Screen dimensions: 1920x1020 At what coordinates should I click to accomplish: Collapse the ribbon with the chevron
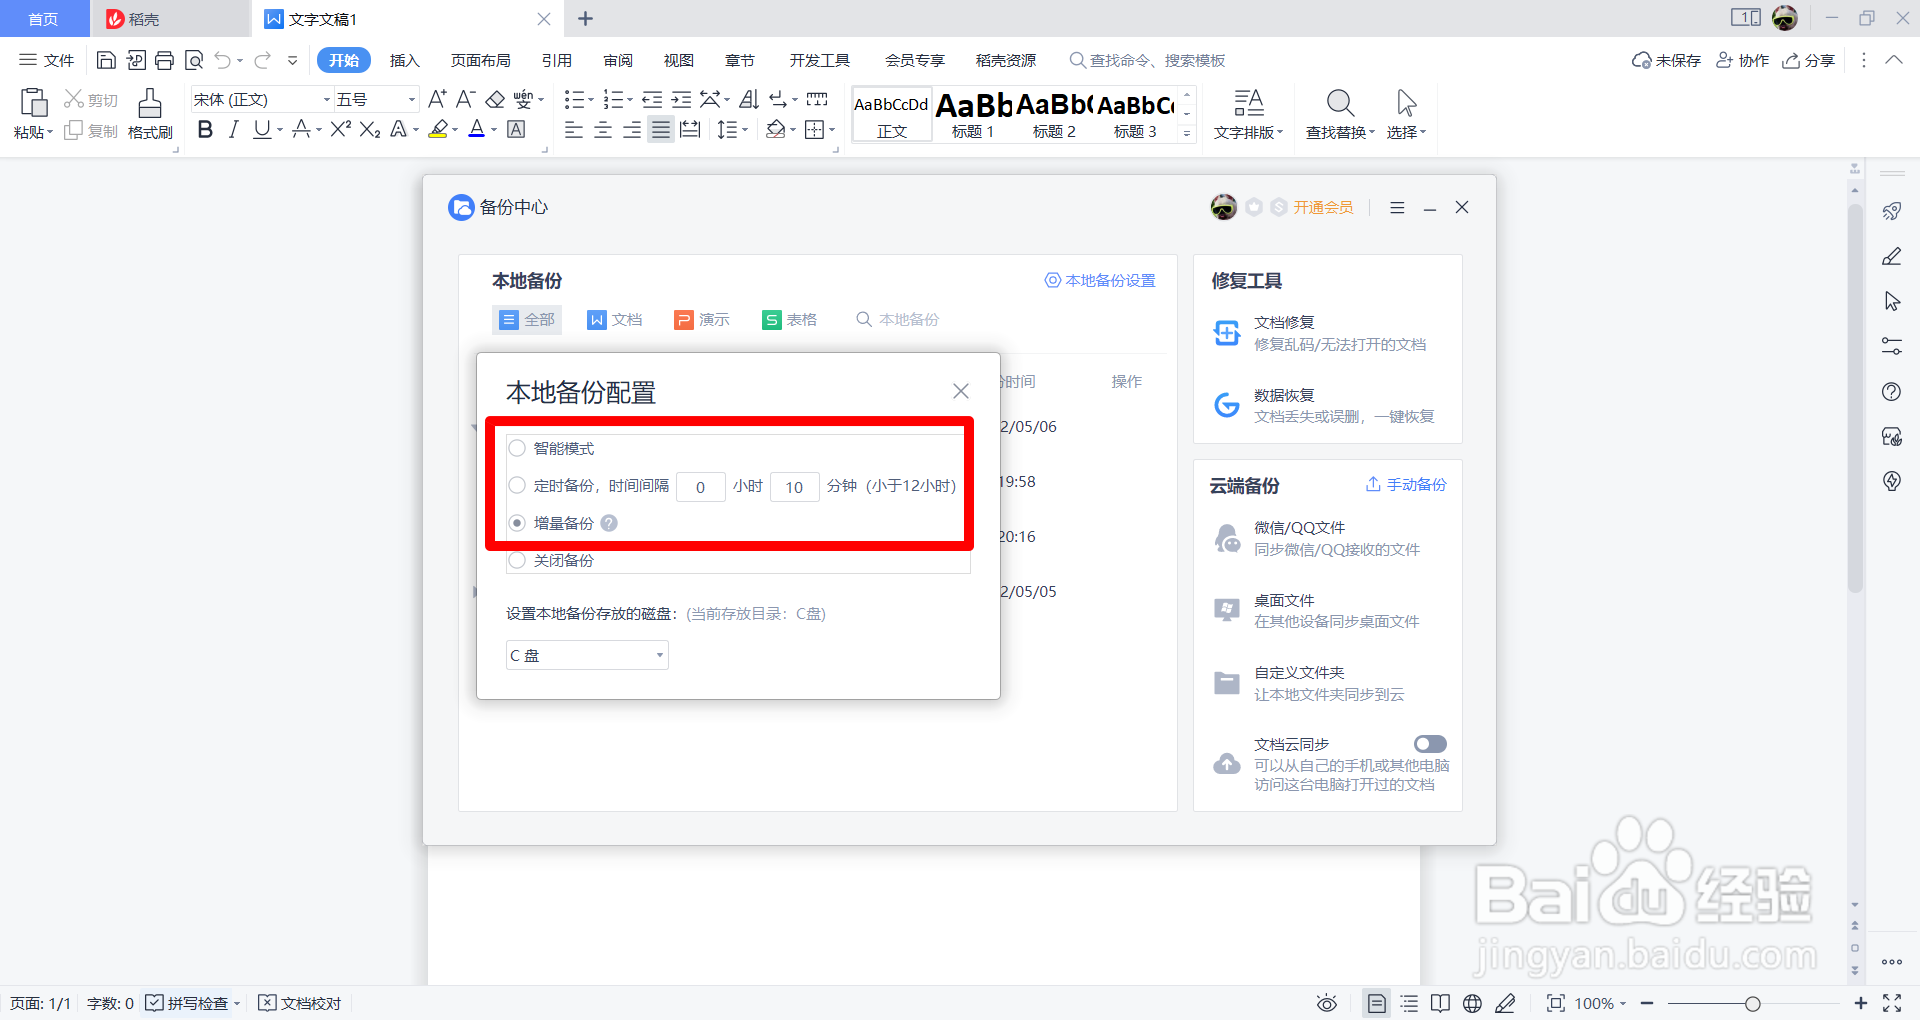coord(1894,60)
